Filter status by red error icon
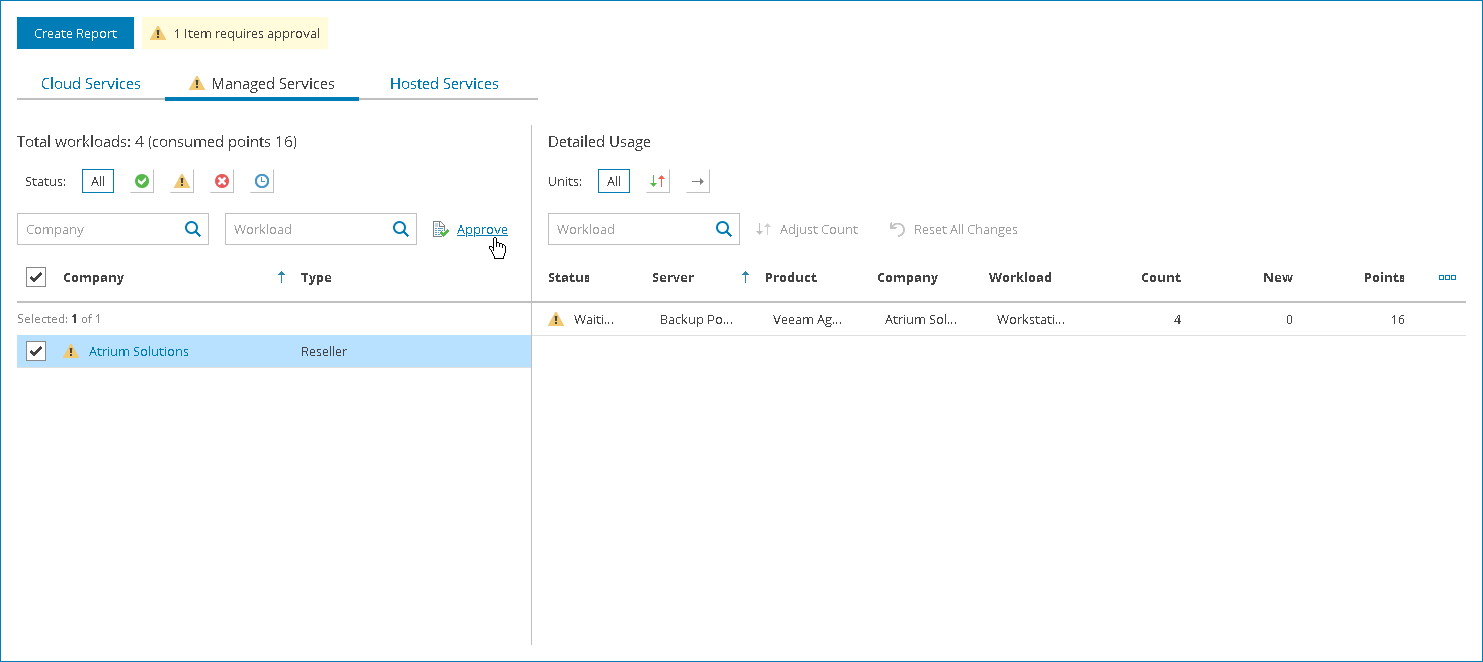 point(222,181)
